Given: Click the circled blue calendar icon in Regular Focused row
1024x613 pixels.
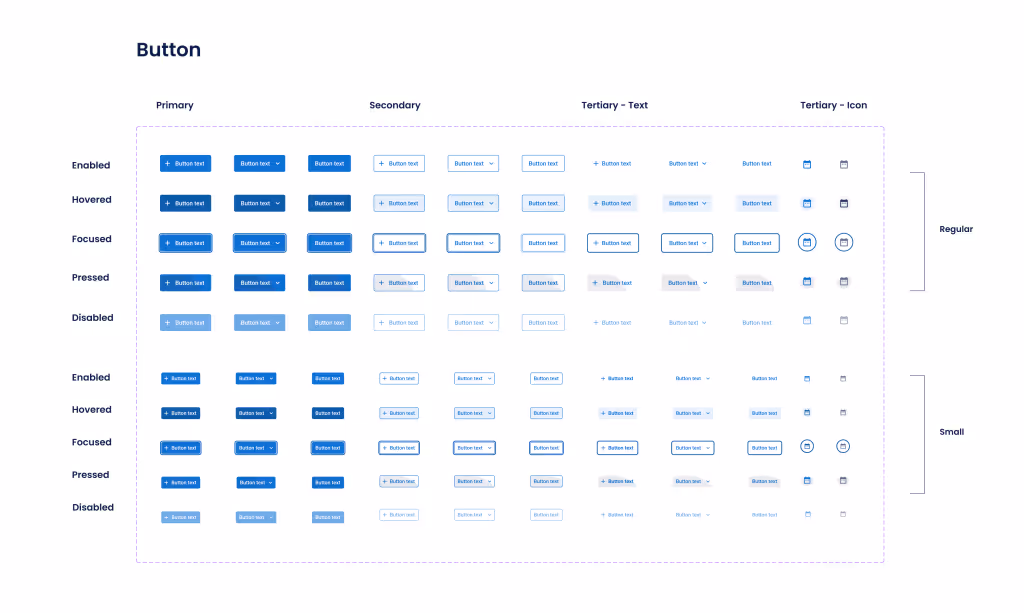Looking at the screenshot, I should 807,242.
